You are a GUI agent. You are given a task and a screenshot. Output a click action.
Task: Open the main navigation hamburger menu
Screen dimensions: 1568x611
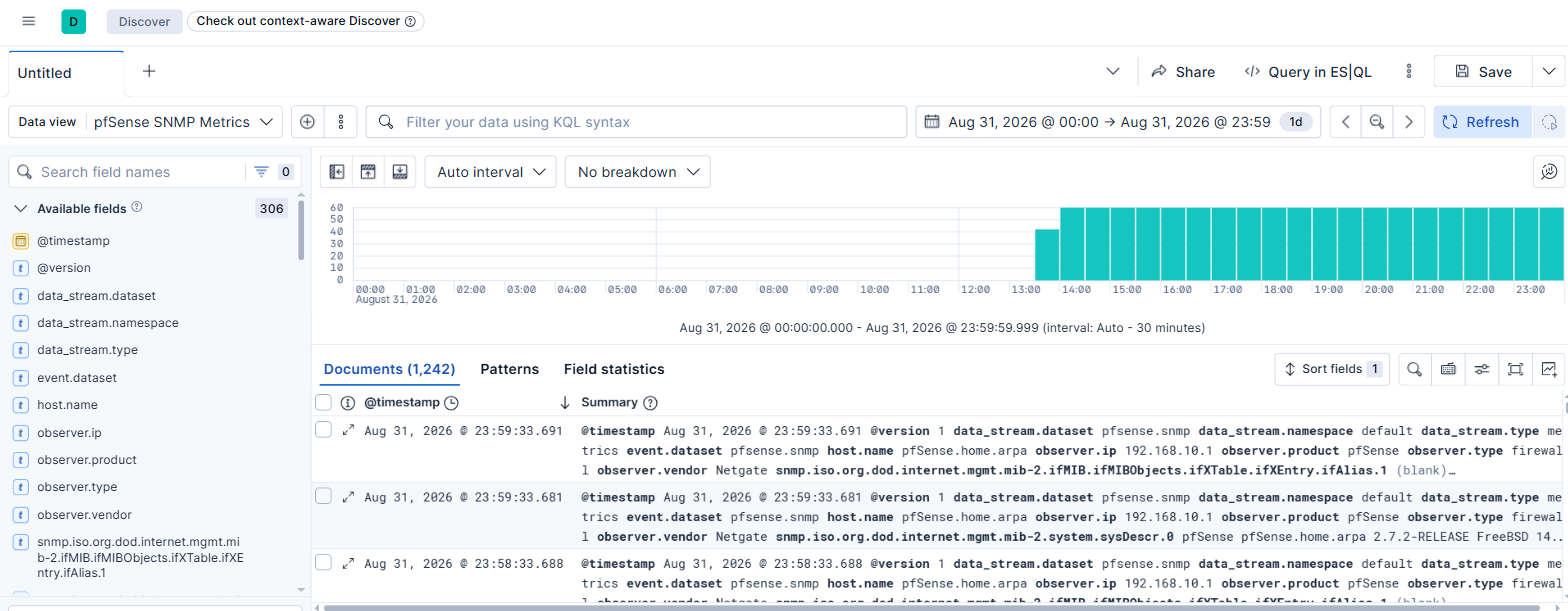click(28, 21)
